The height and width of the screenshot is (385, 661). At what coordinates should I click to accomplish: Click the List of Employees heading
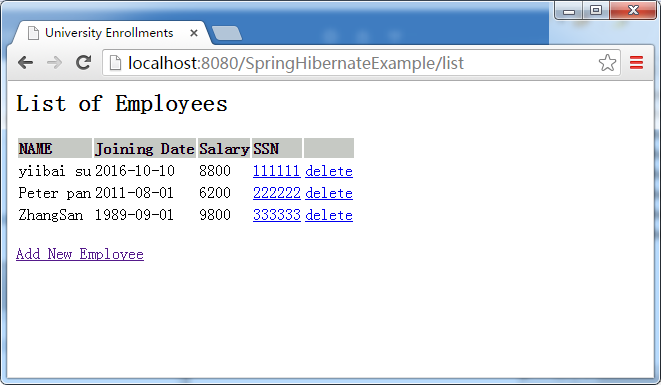(x=122, y=104)
